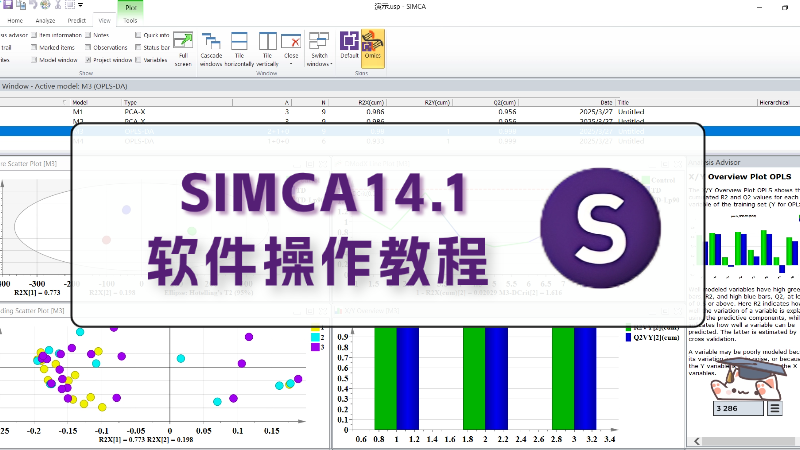Click the Title column header
Viewport: 800px width, 450px height.
(623, 103)
